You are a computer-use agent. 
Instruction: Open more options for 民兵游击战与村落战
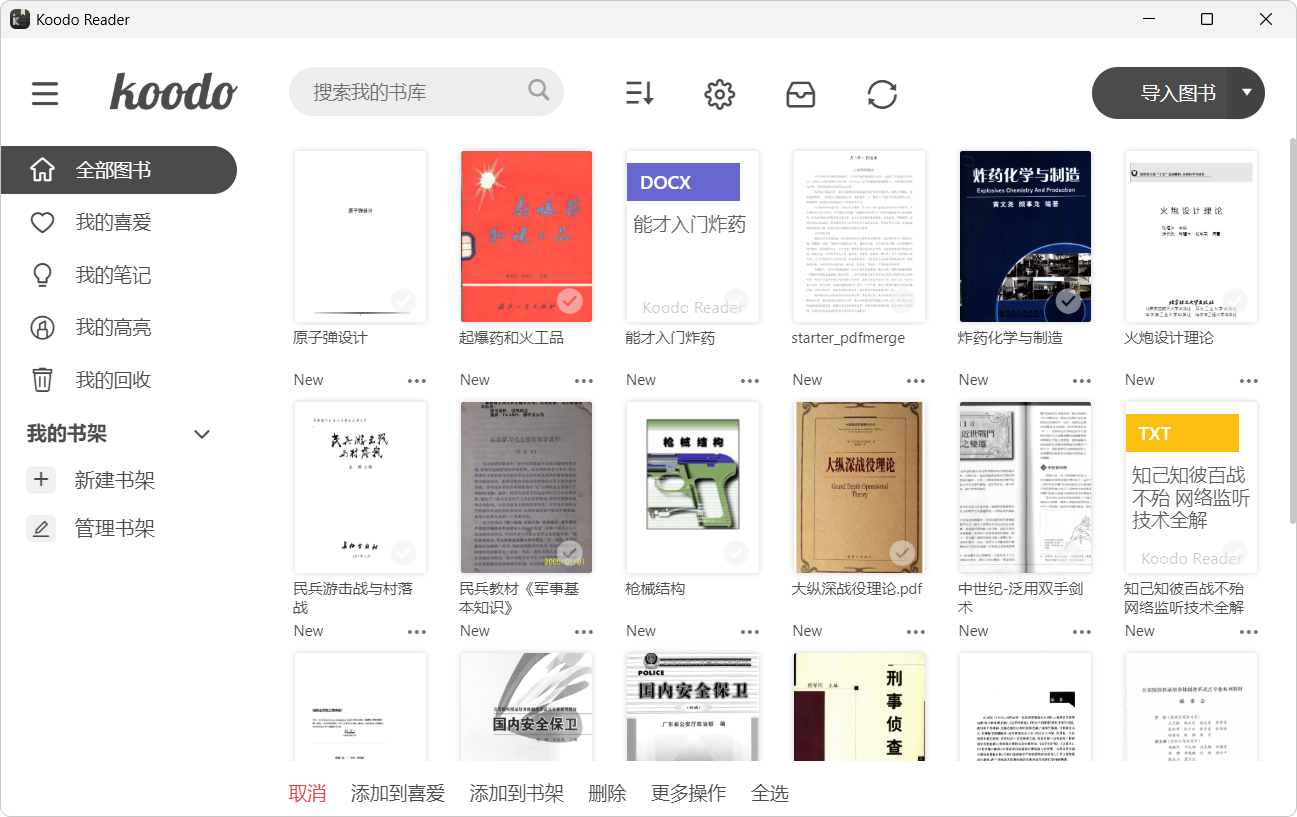[x=417, y=632]
